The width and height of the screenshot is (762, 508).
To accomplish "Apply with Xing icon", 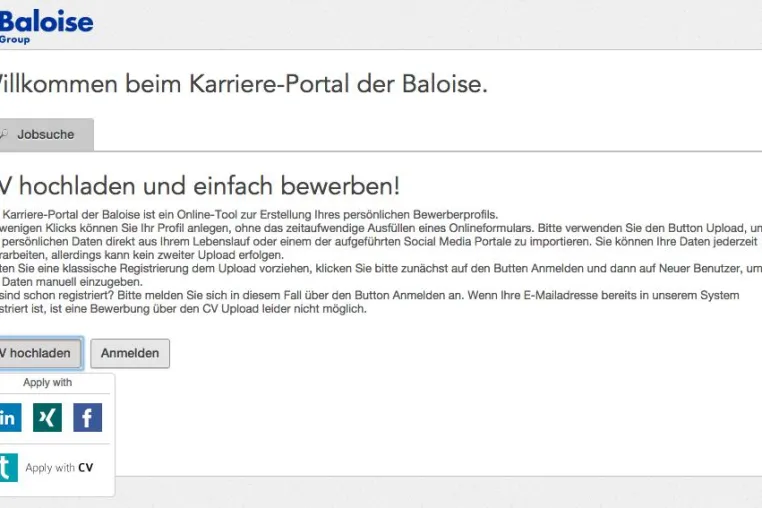I will (47, 418).
